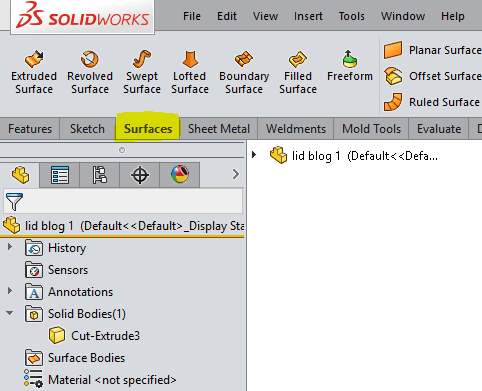Choose the Offset Surface tool
Viewport: 482px width, 391px height.
(x=432, y=76)
